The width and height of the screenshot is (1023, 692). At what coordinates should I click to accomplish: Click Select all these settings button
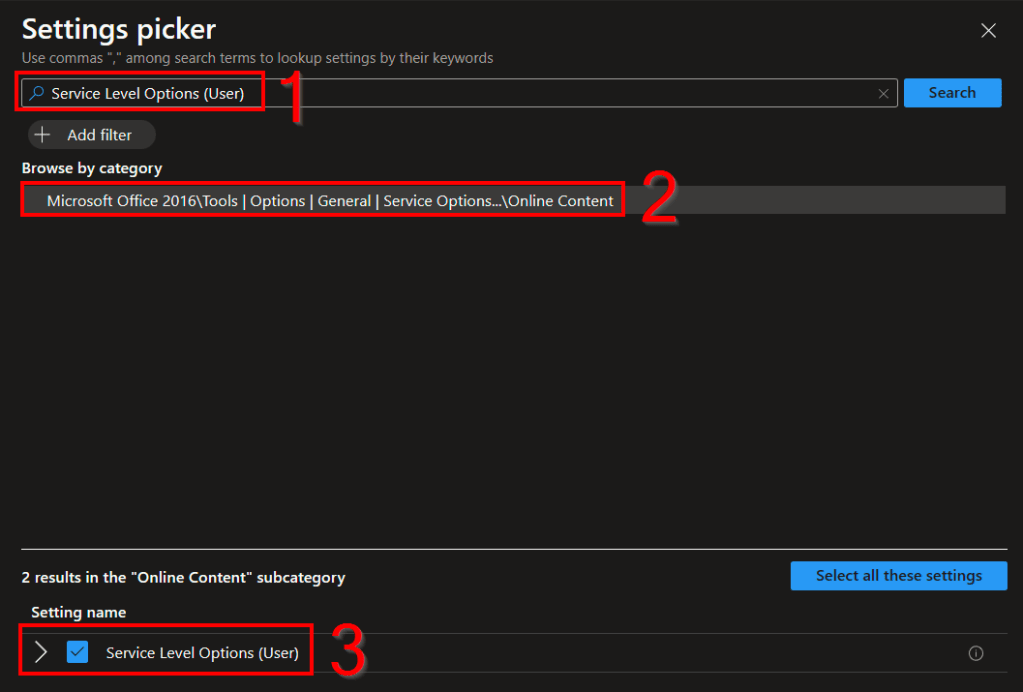[x=898, y=575]
